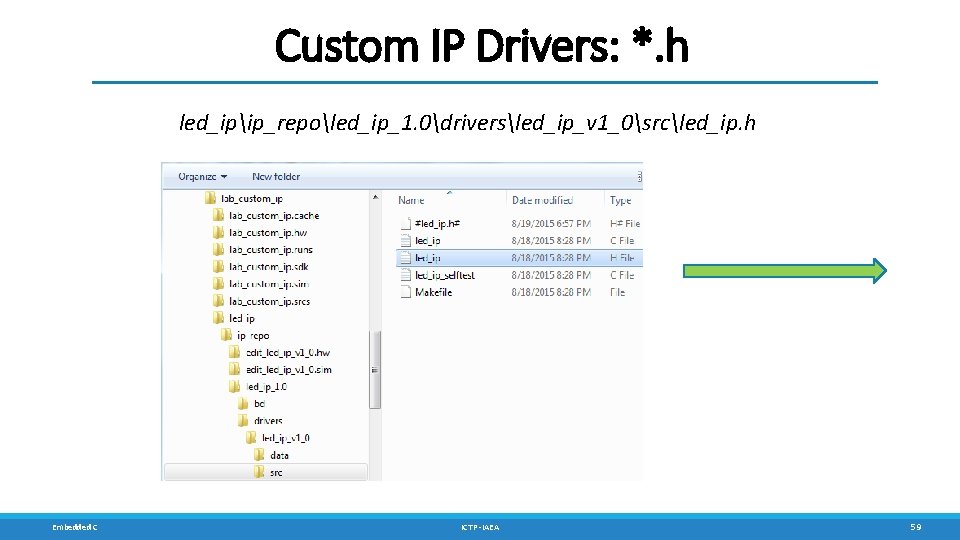Click the lab_custom_ip.runs folder icon
Viewport: 960px width, 540px height.
pyautogui.click(x=219, y=249)
